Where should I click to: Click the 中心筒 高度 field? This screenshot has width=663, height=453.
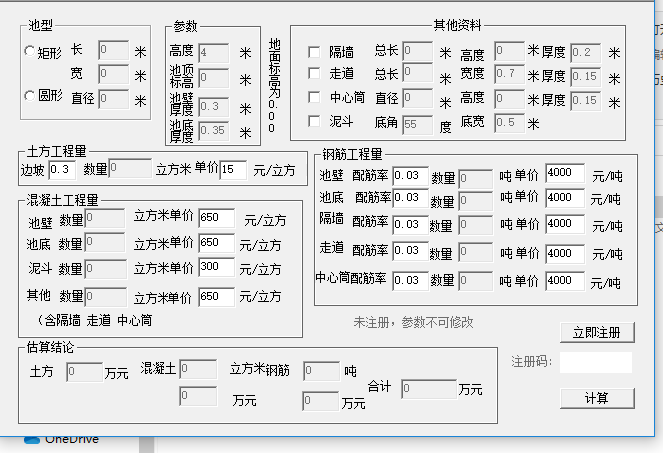coord(510,99)
